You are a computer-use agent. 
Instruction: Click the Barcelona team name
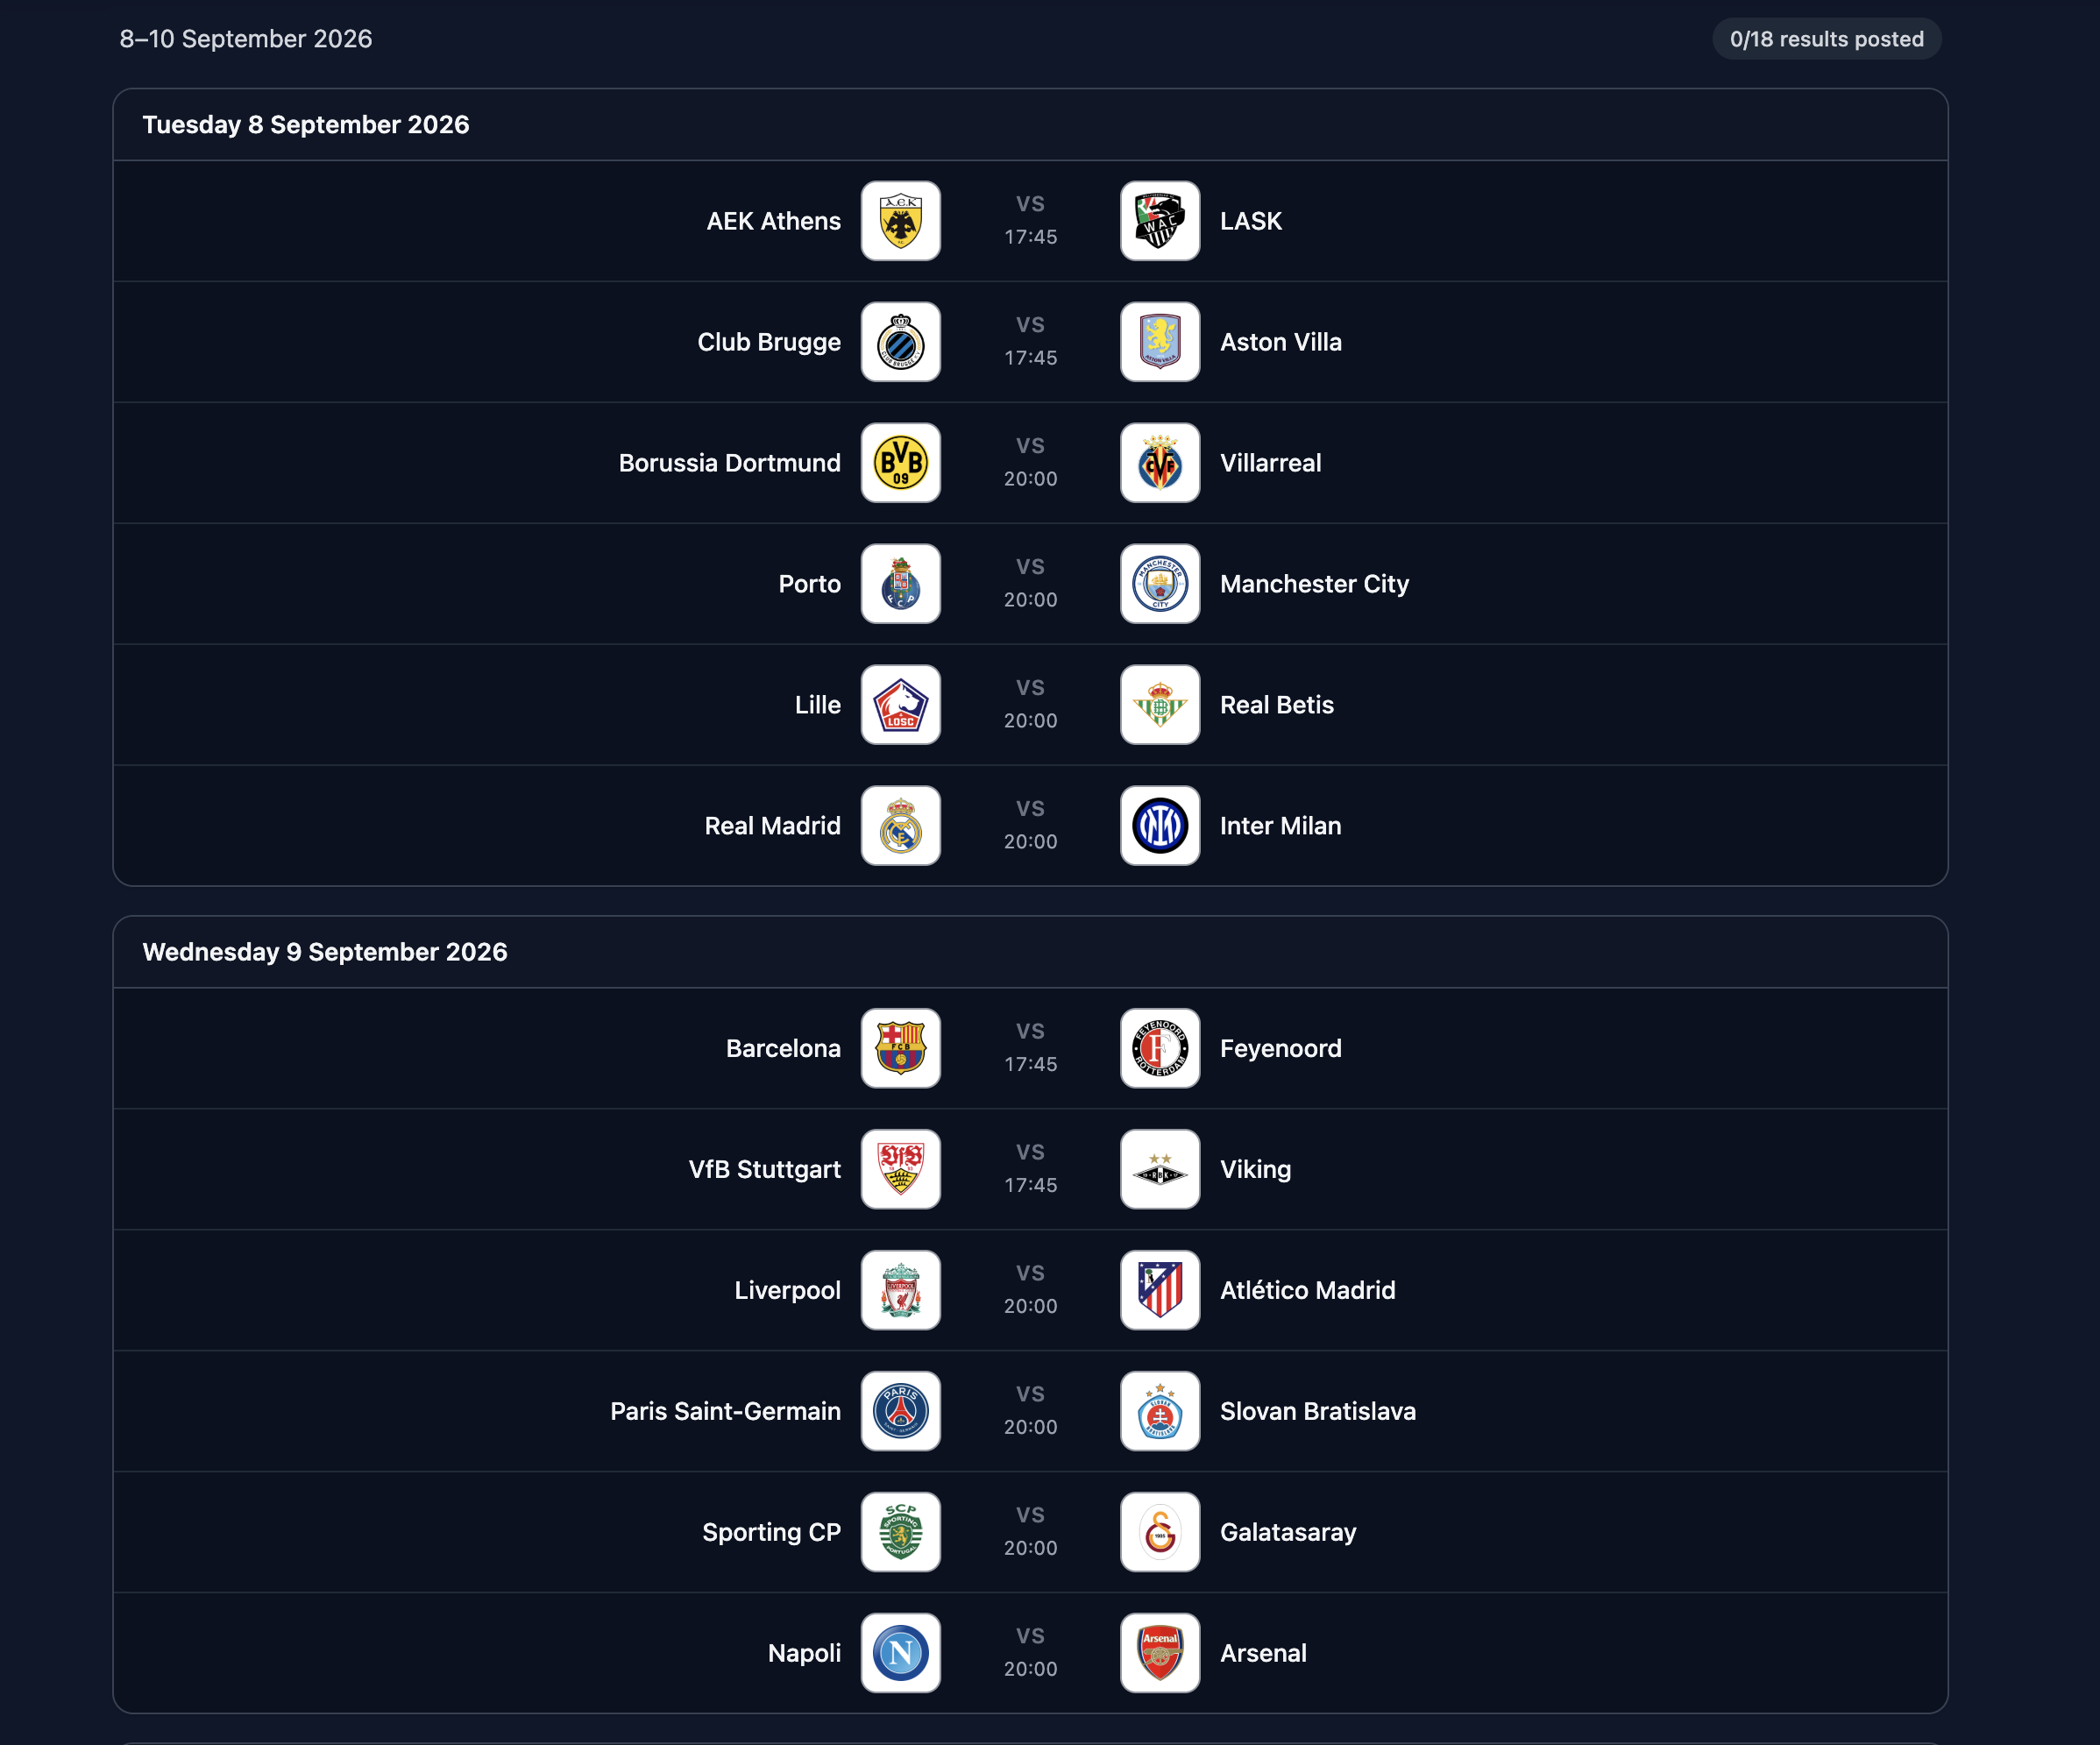point(783,1048)
